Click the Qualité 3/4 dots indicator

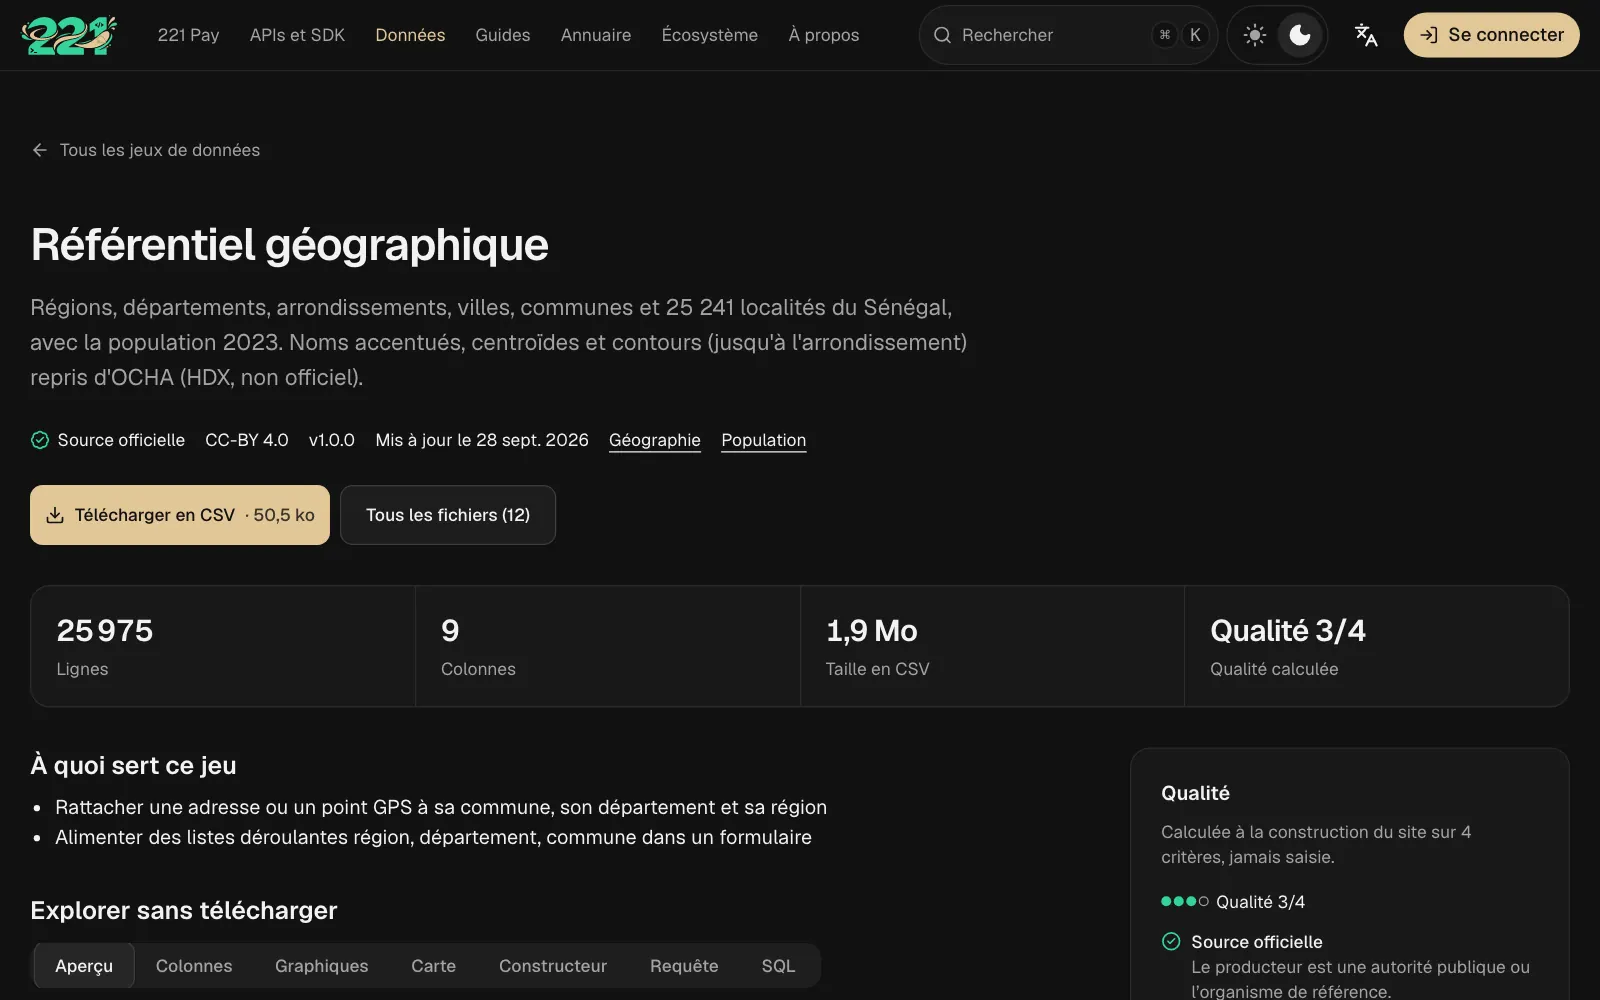1184,901
